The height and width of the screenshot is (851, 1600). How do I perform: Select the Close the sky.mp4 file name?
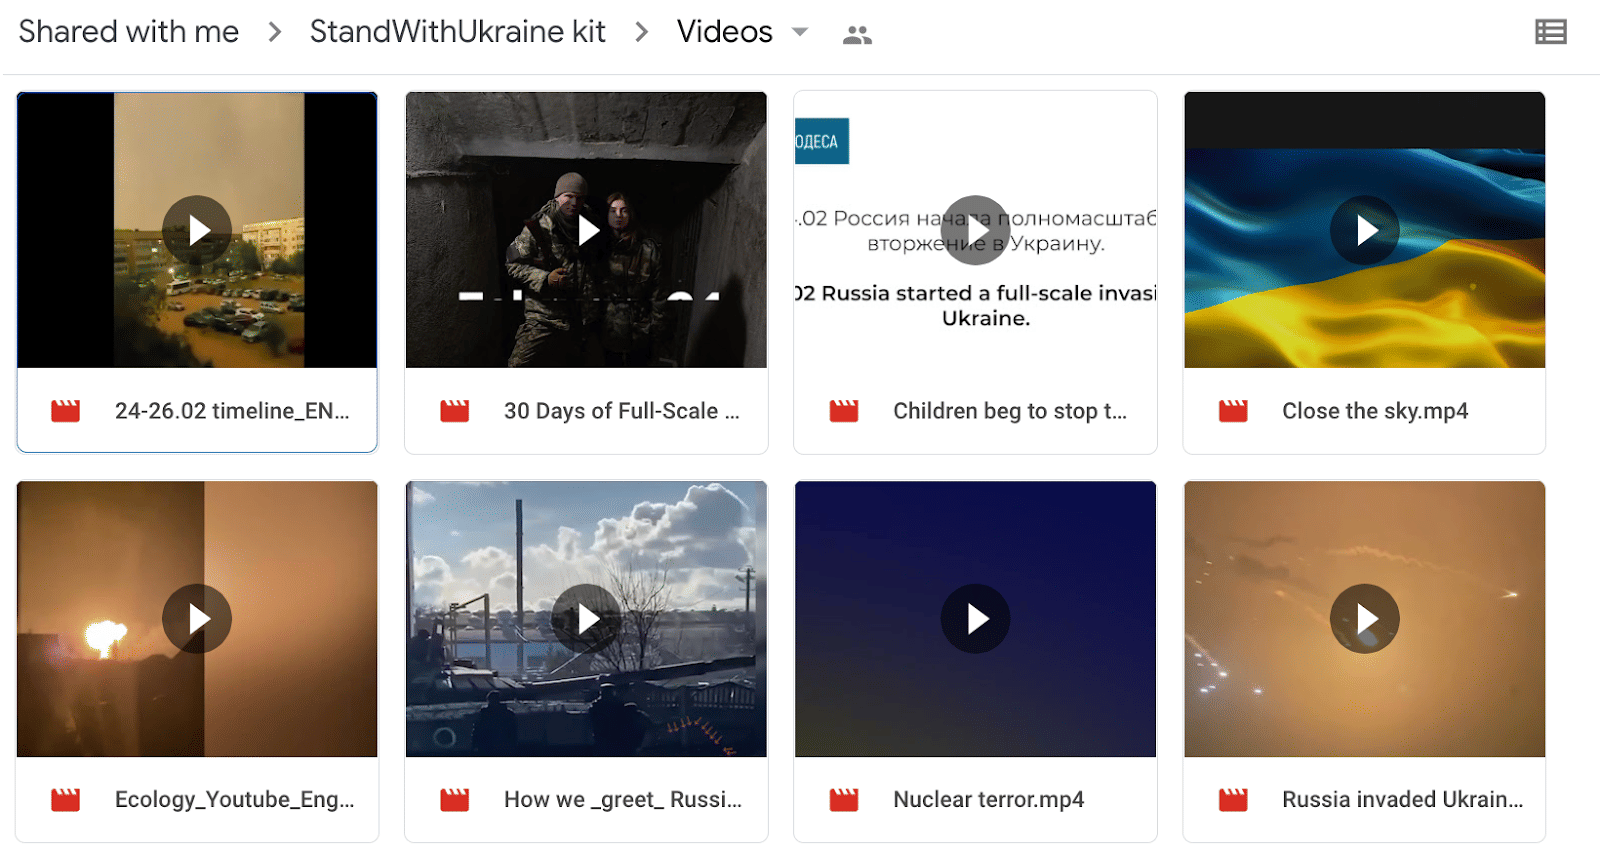[1375, 411]
